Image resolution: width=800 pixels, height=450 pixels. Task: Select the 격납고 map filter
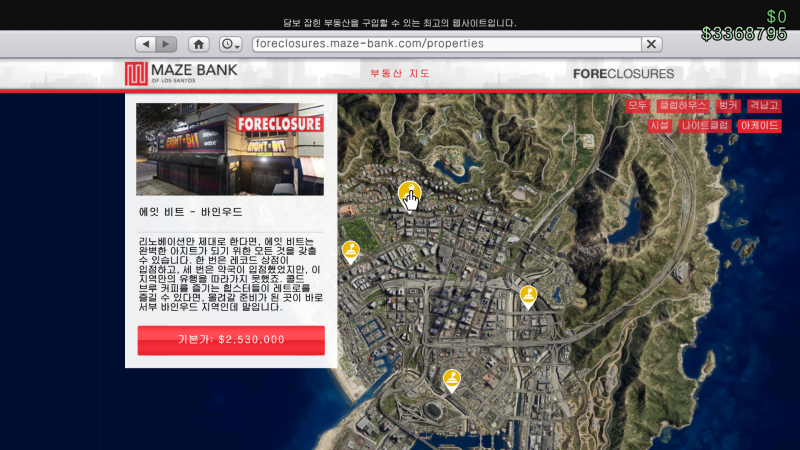click(x=764, y=106)
